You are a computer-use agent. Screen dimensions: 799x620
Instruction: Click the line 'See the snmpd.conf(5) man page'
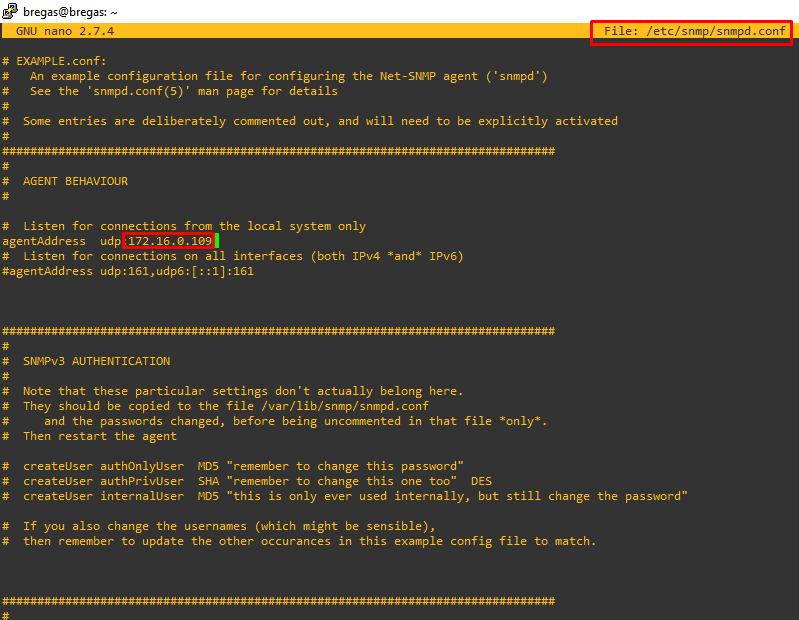tap(170, 91)
